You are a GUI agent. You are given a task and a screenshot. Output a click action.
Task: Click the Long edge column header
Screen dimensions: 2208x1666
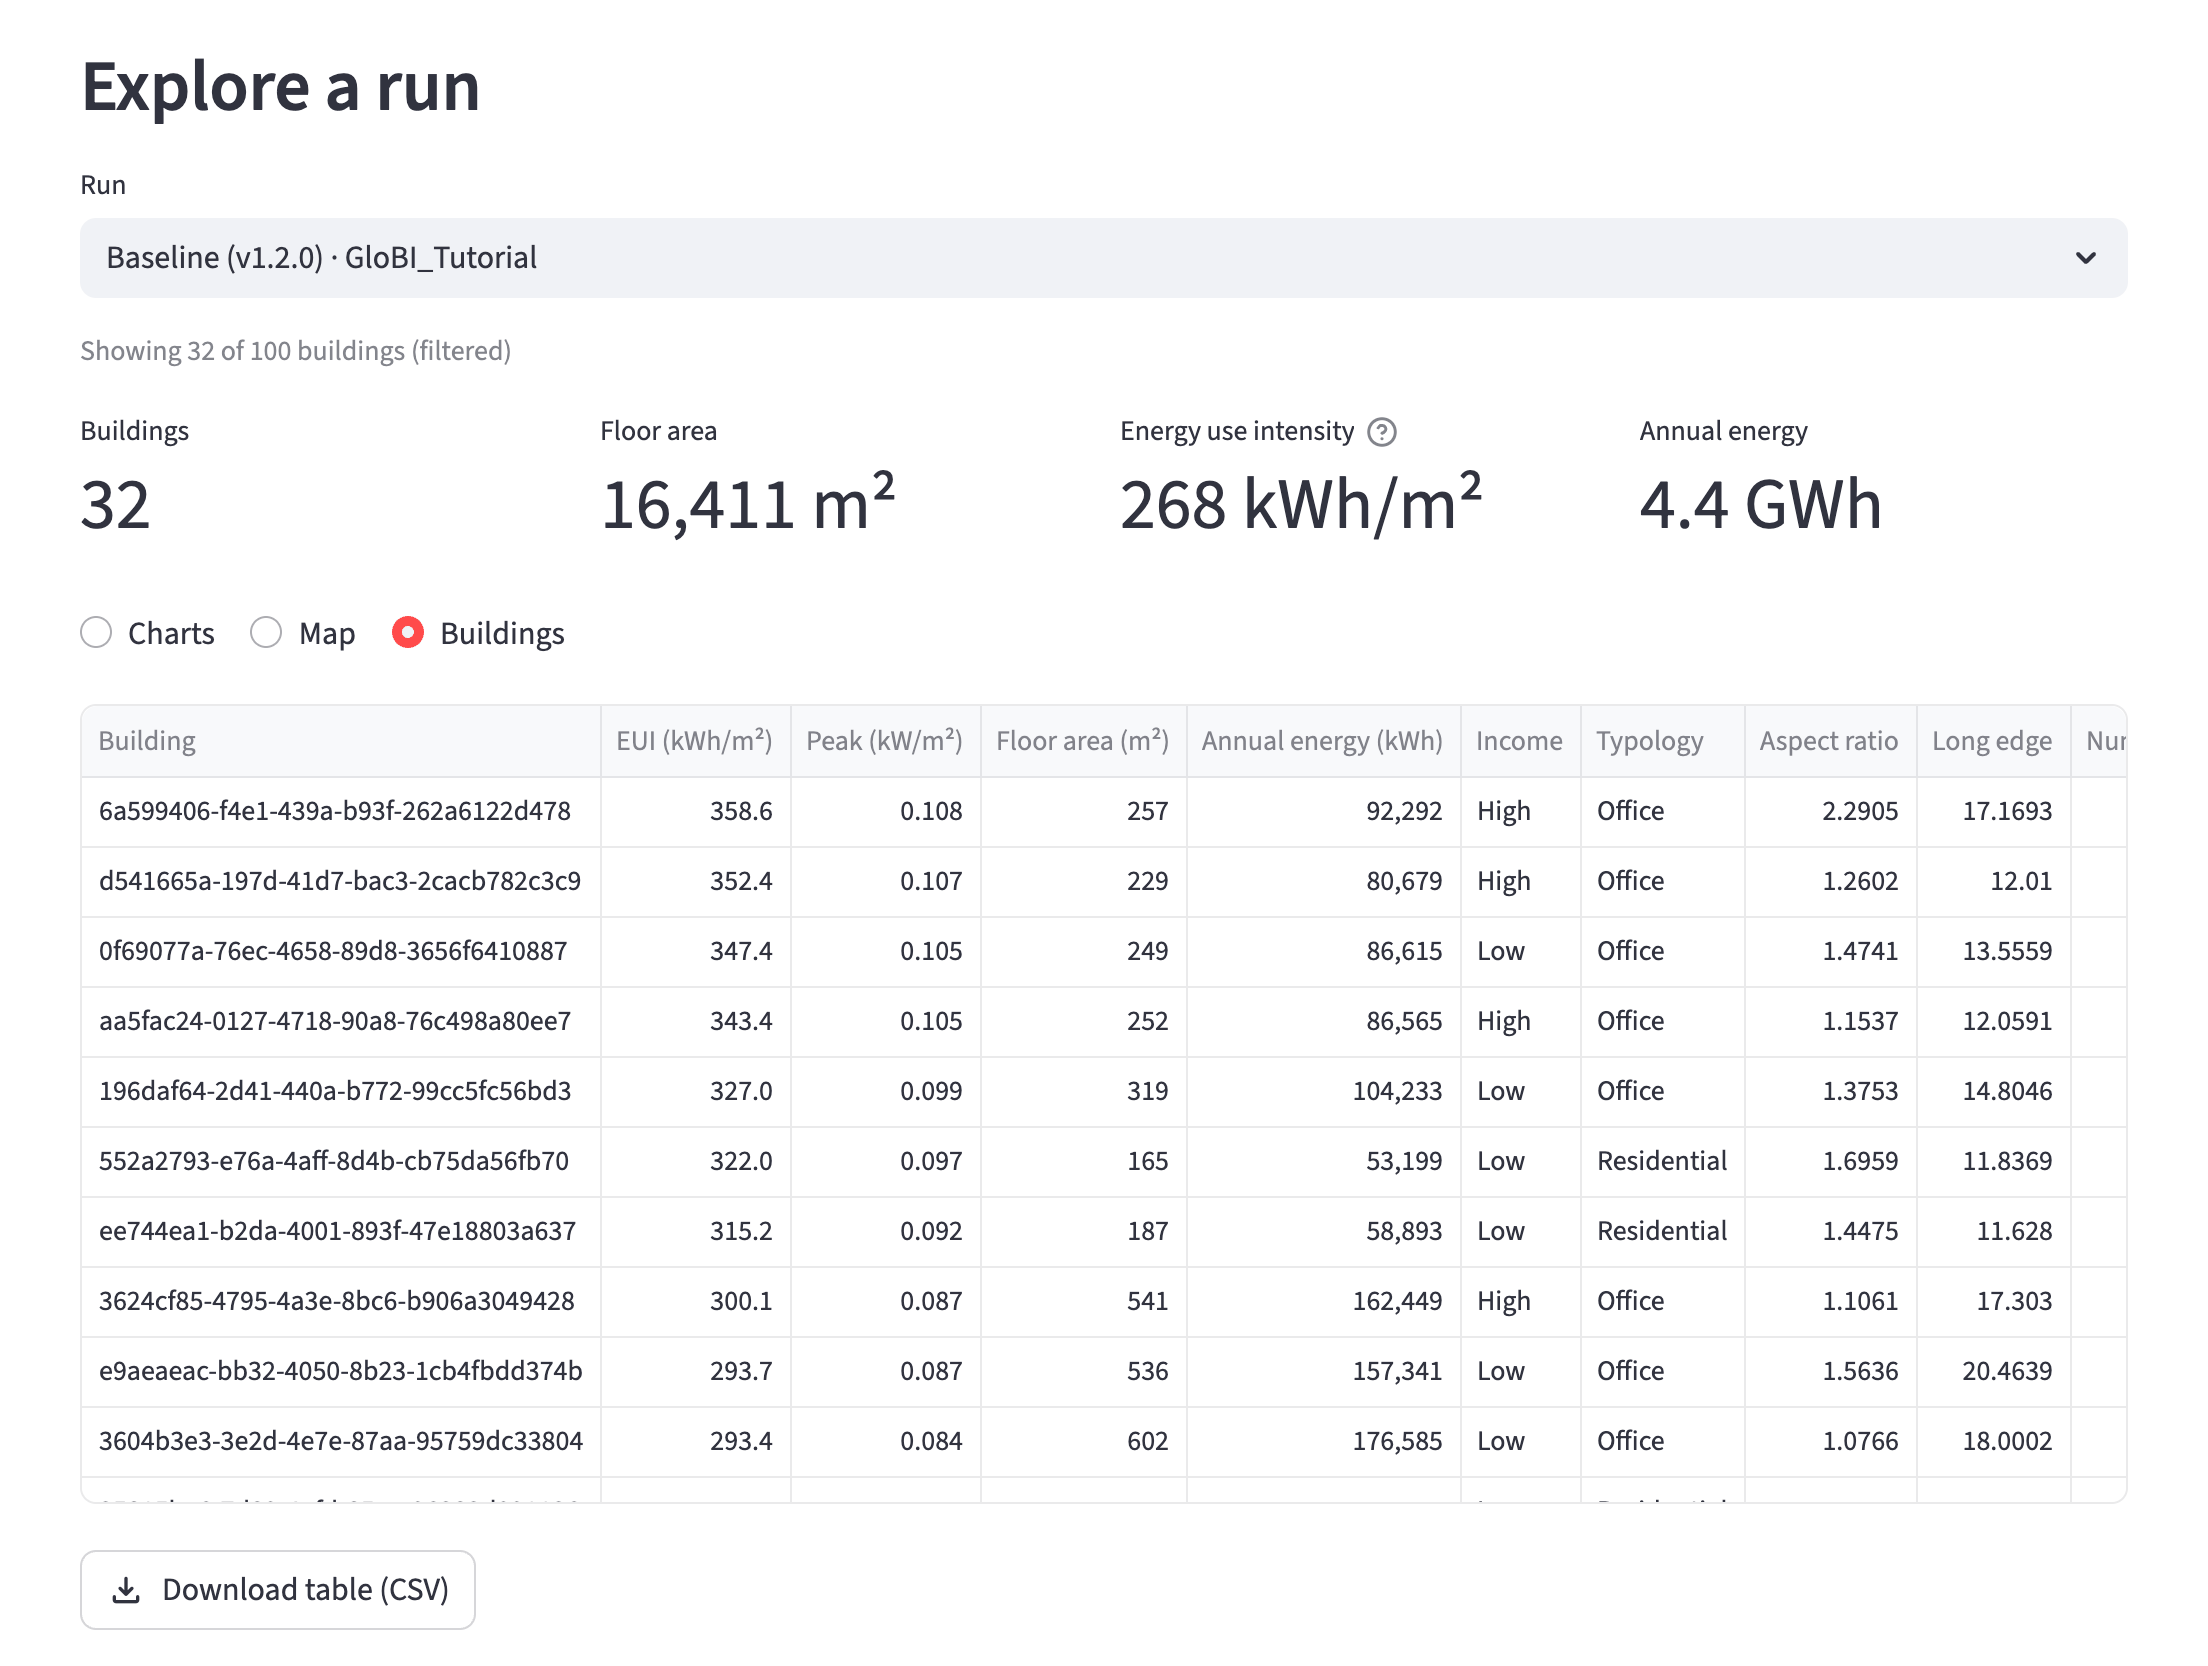[x=1993, y=741]
